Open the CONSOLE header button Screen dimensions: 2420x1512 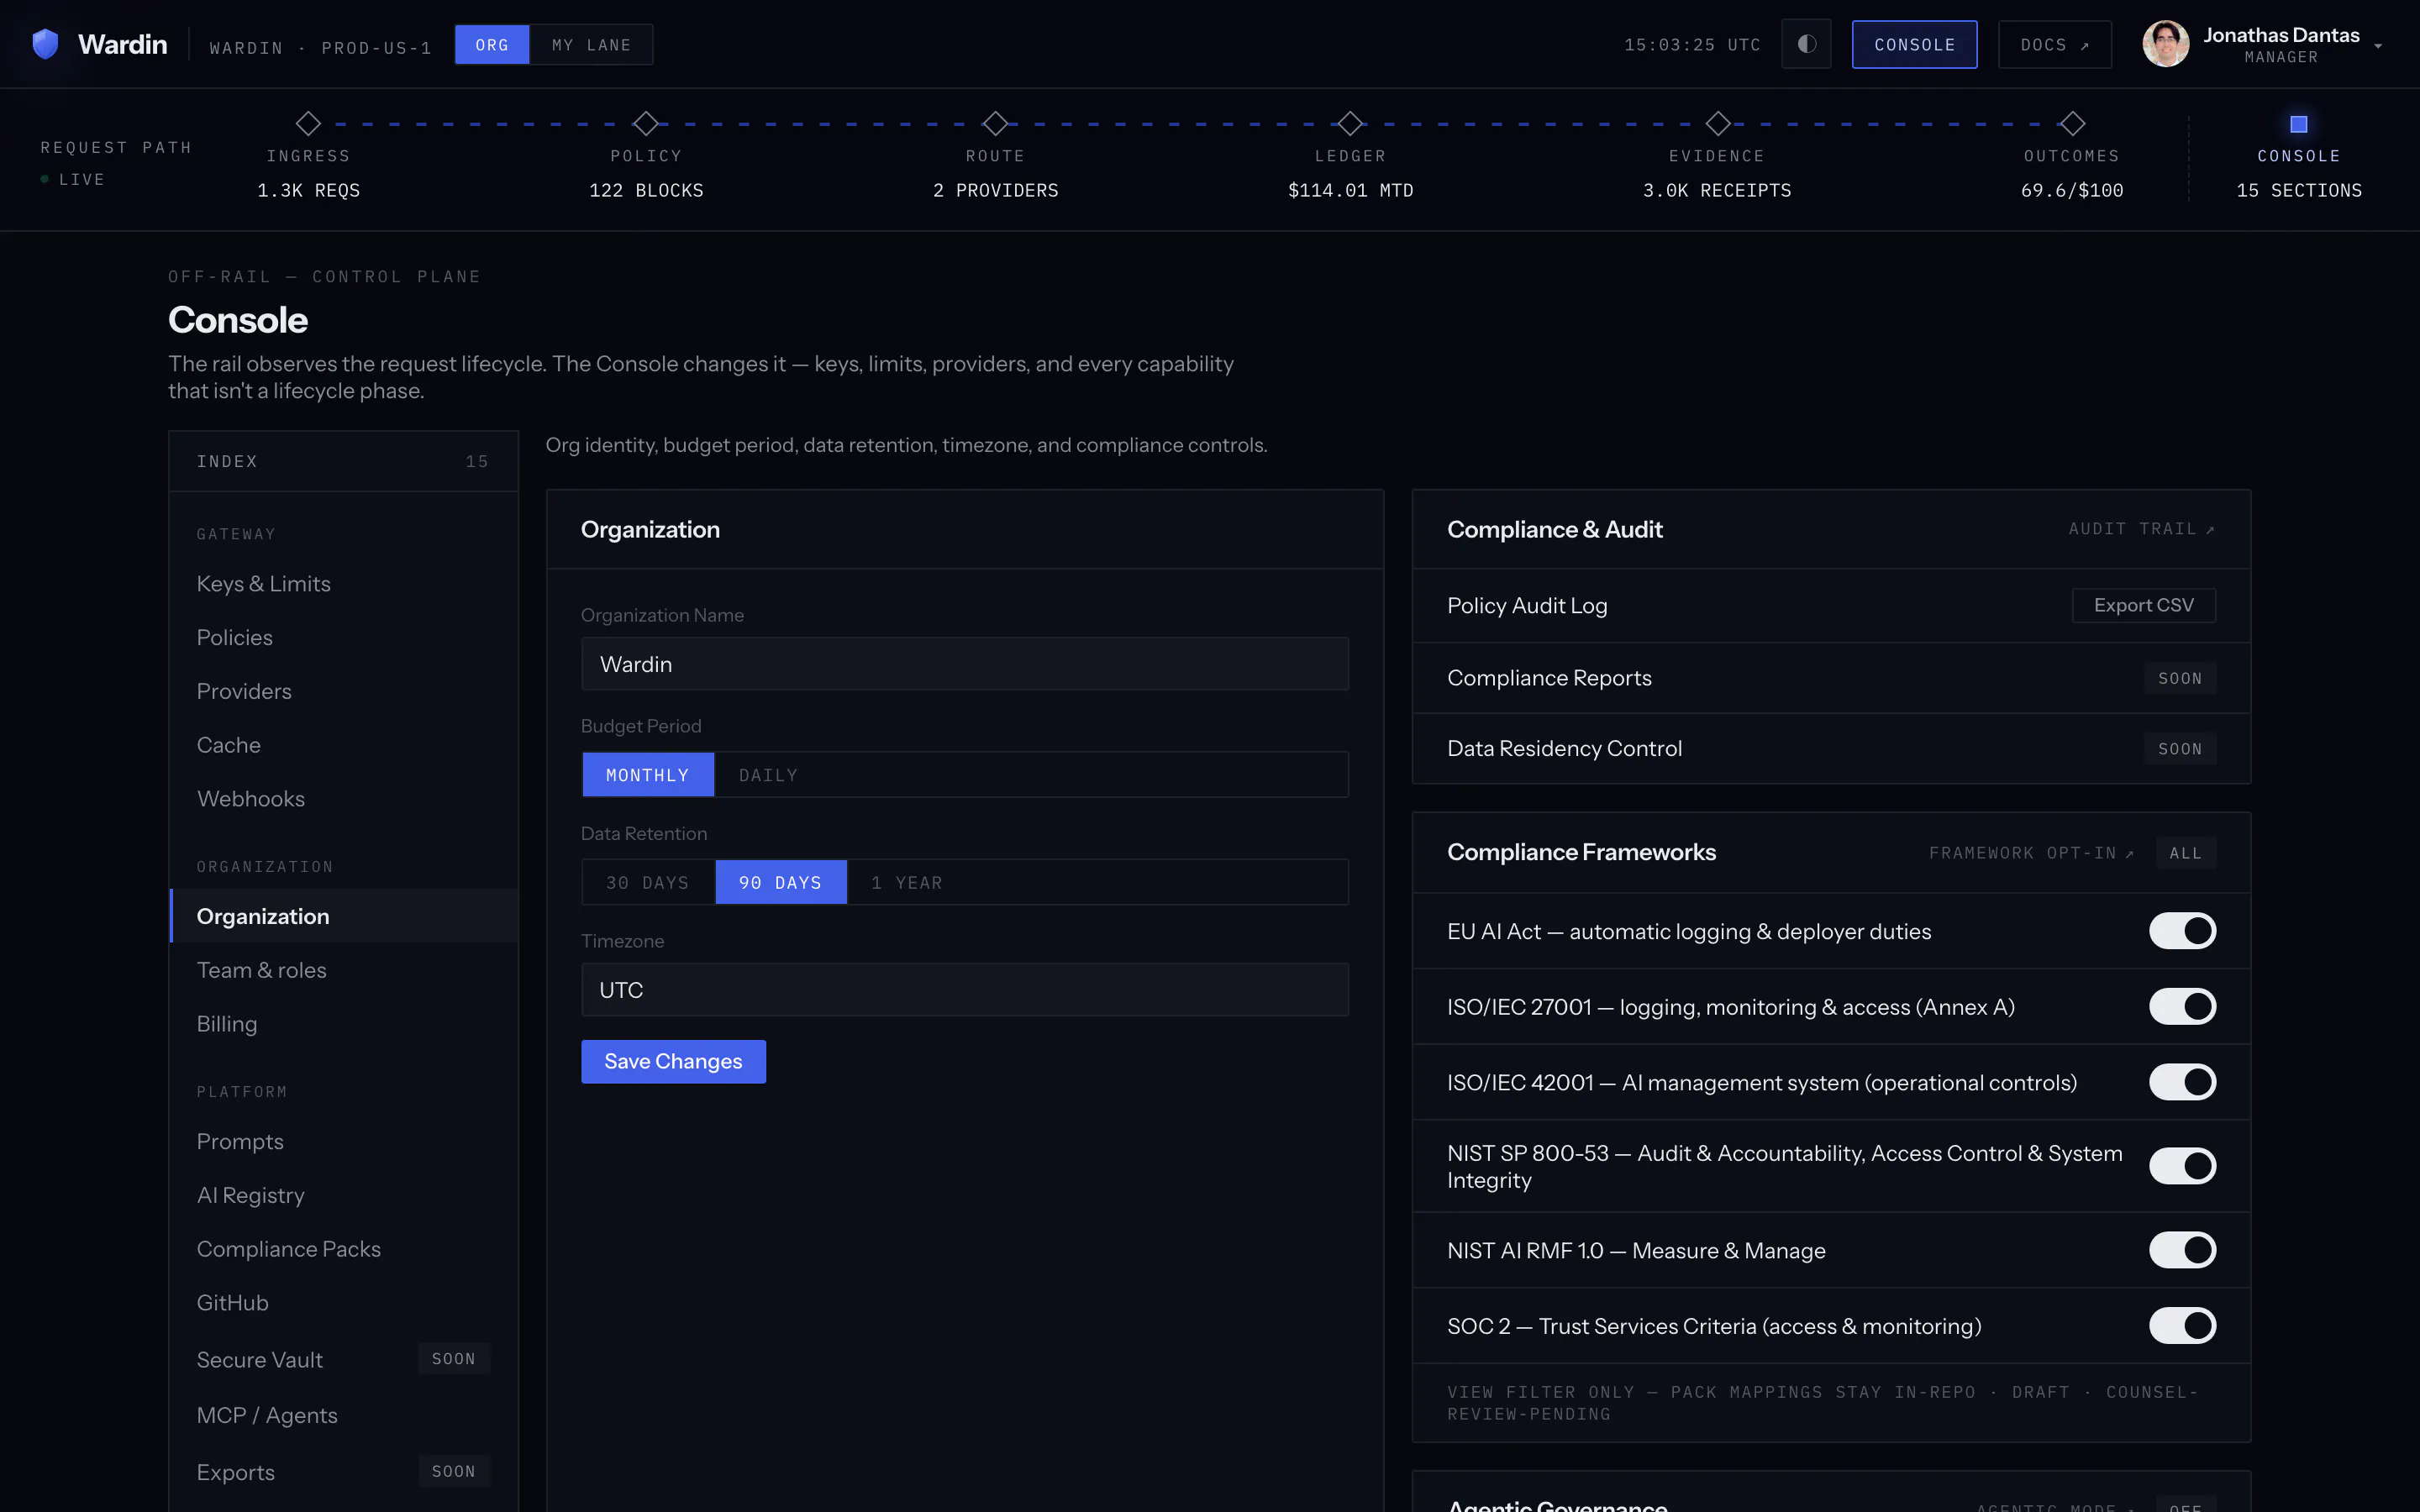click(1914, 44)
